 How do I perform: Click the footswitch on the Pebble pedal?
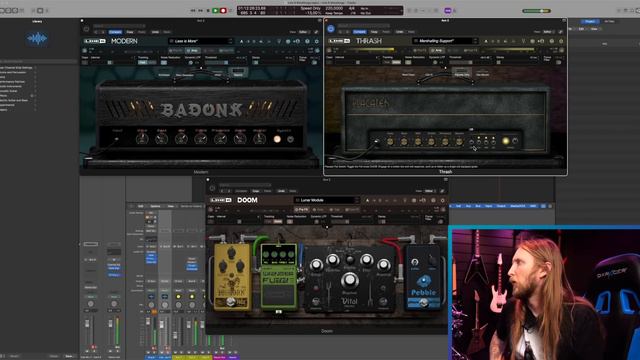(424, 302)
